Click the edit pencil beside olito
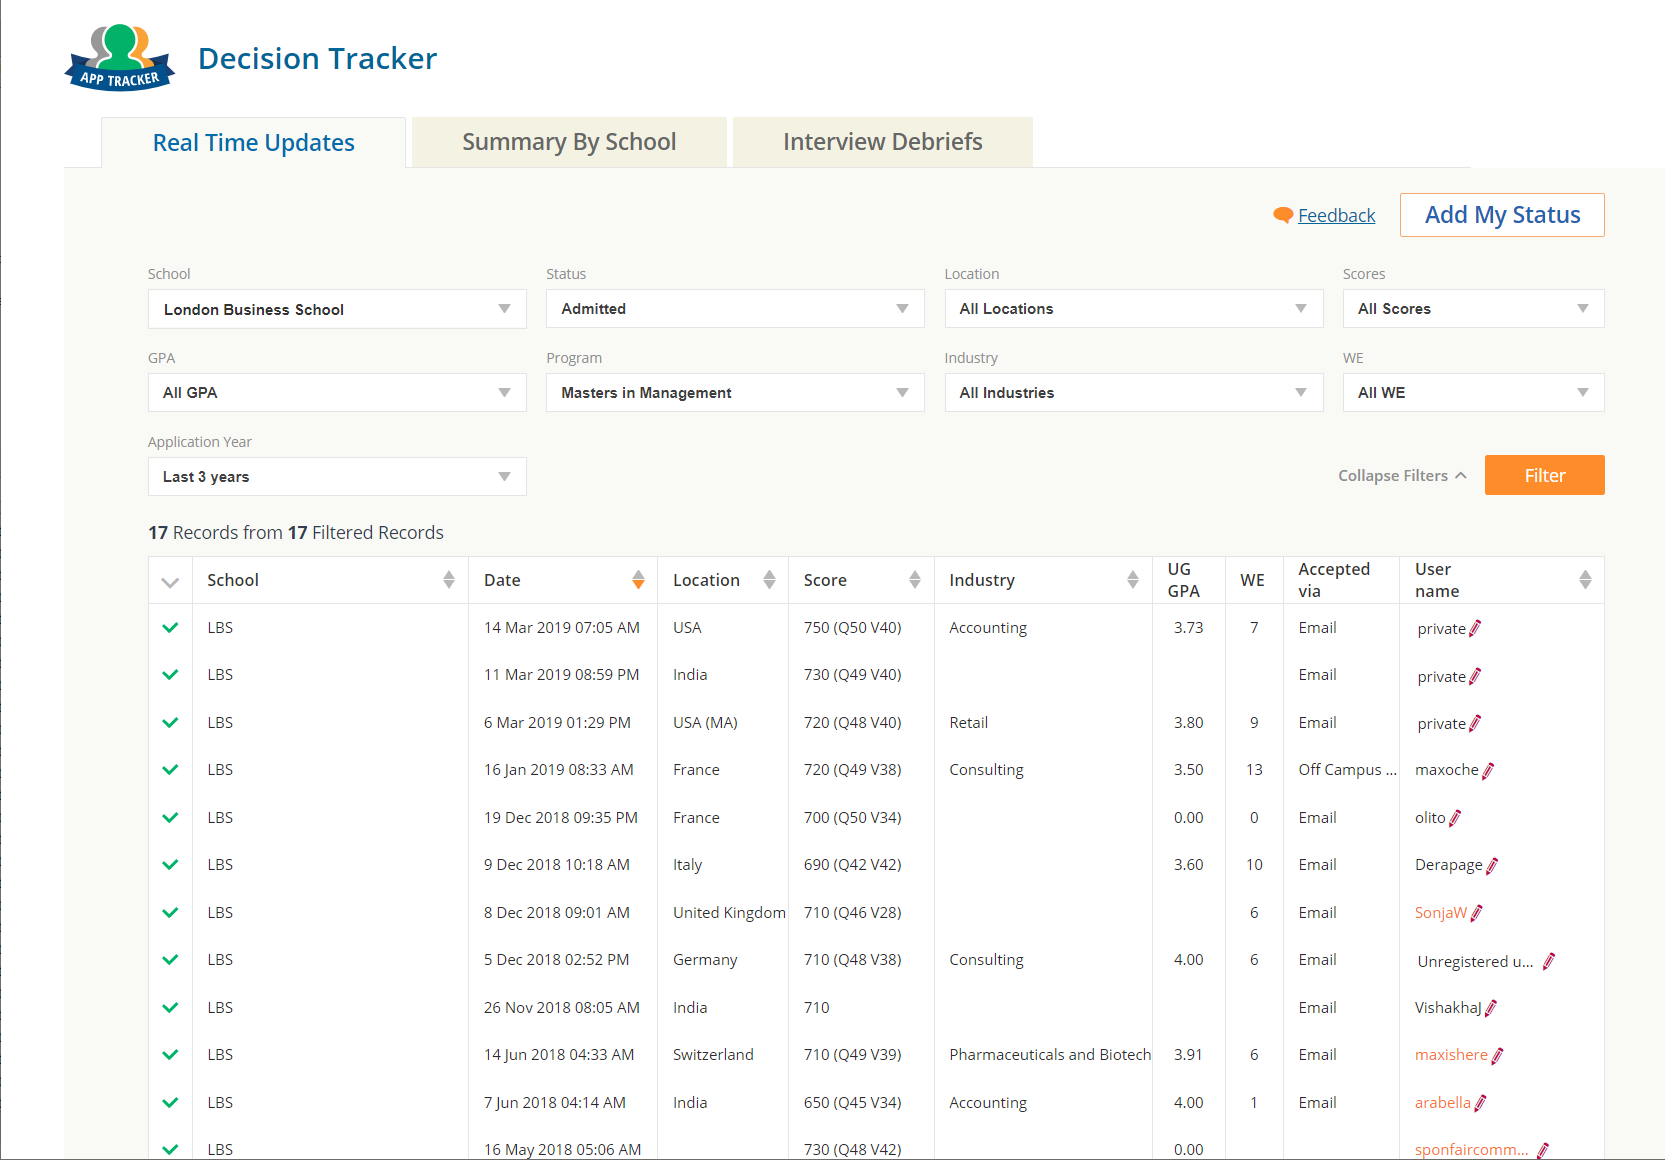Screen dimensions: 1665x1160 1455,818
